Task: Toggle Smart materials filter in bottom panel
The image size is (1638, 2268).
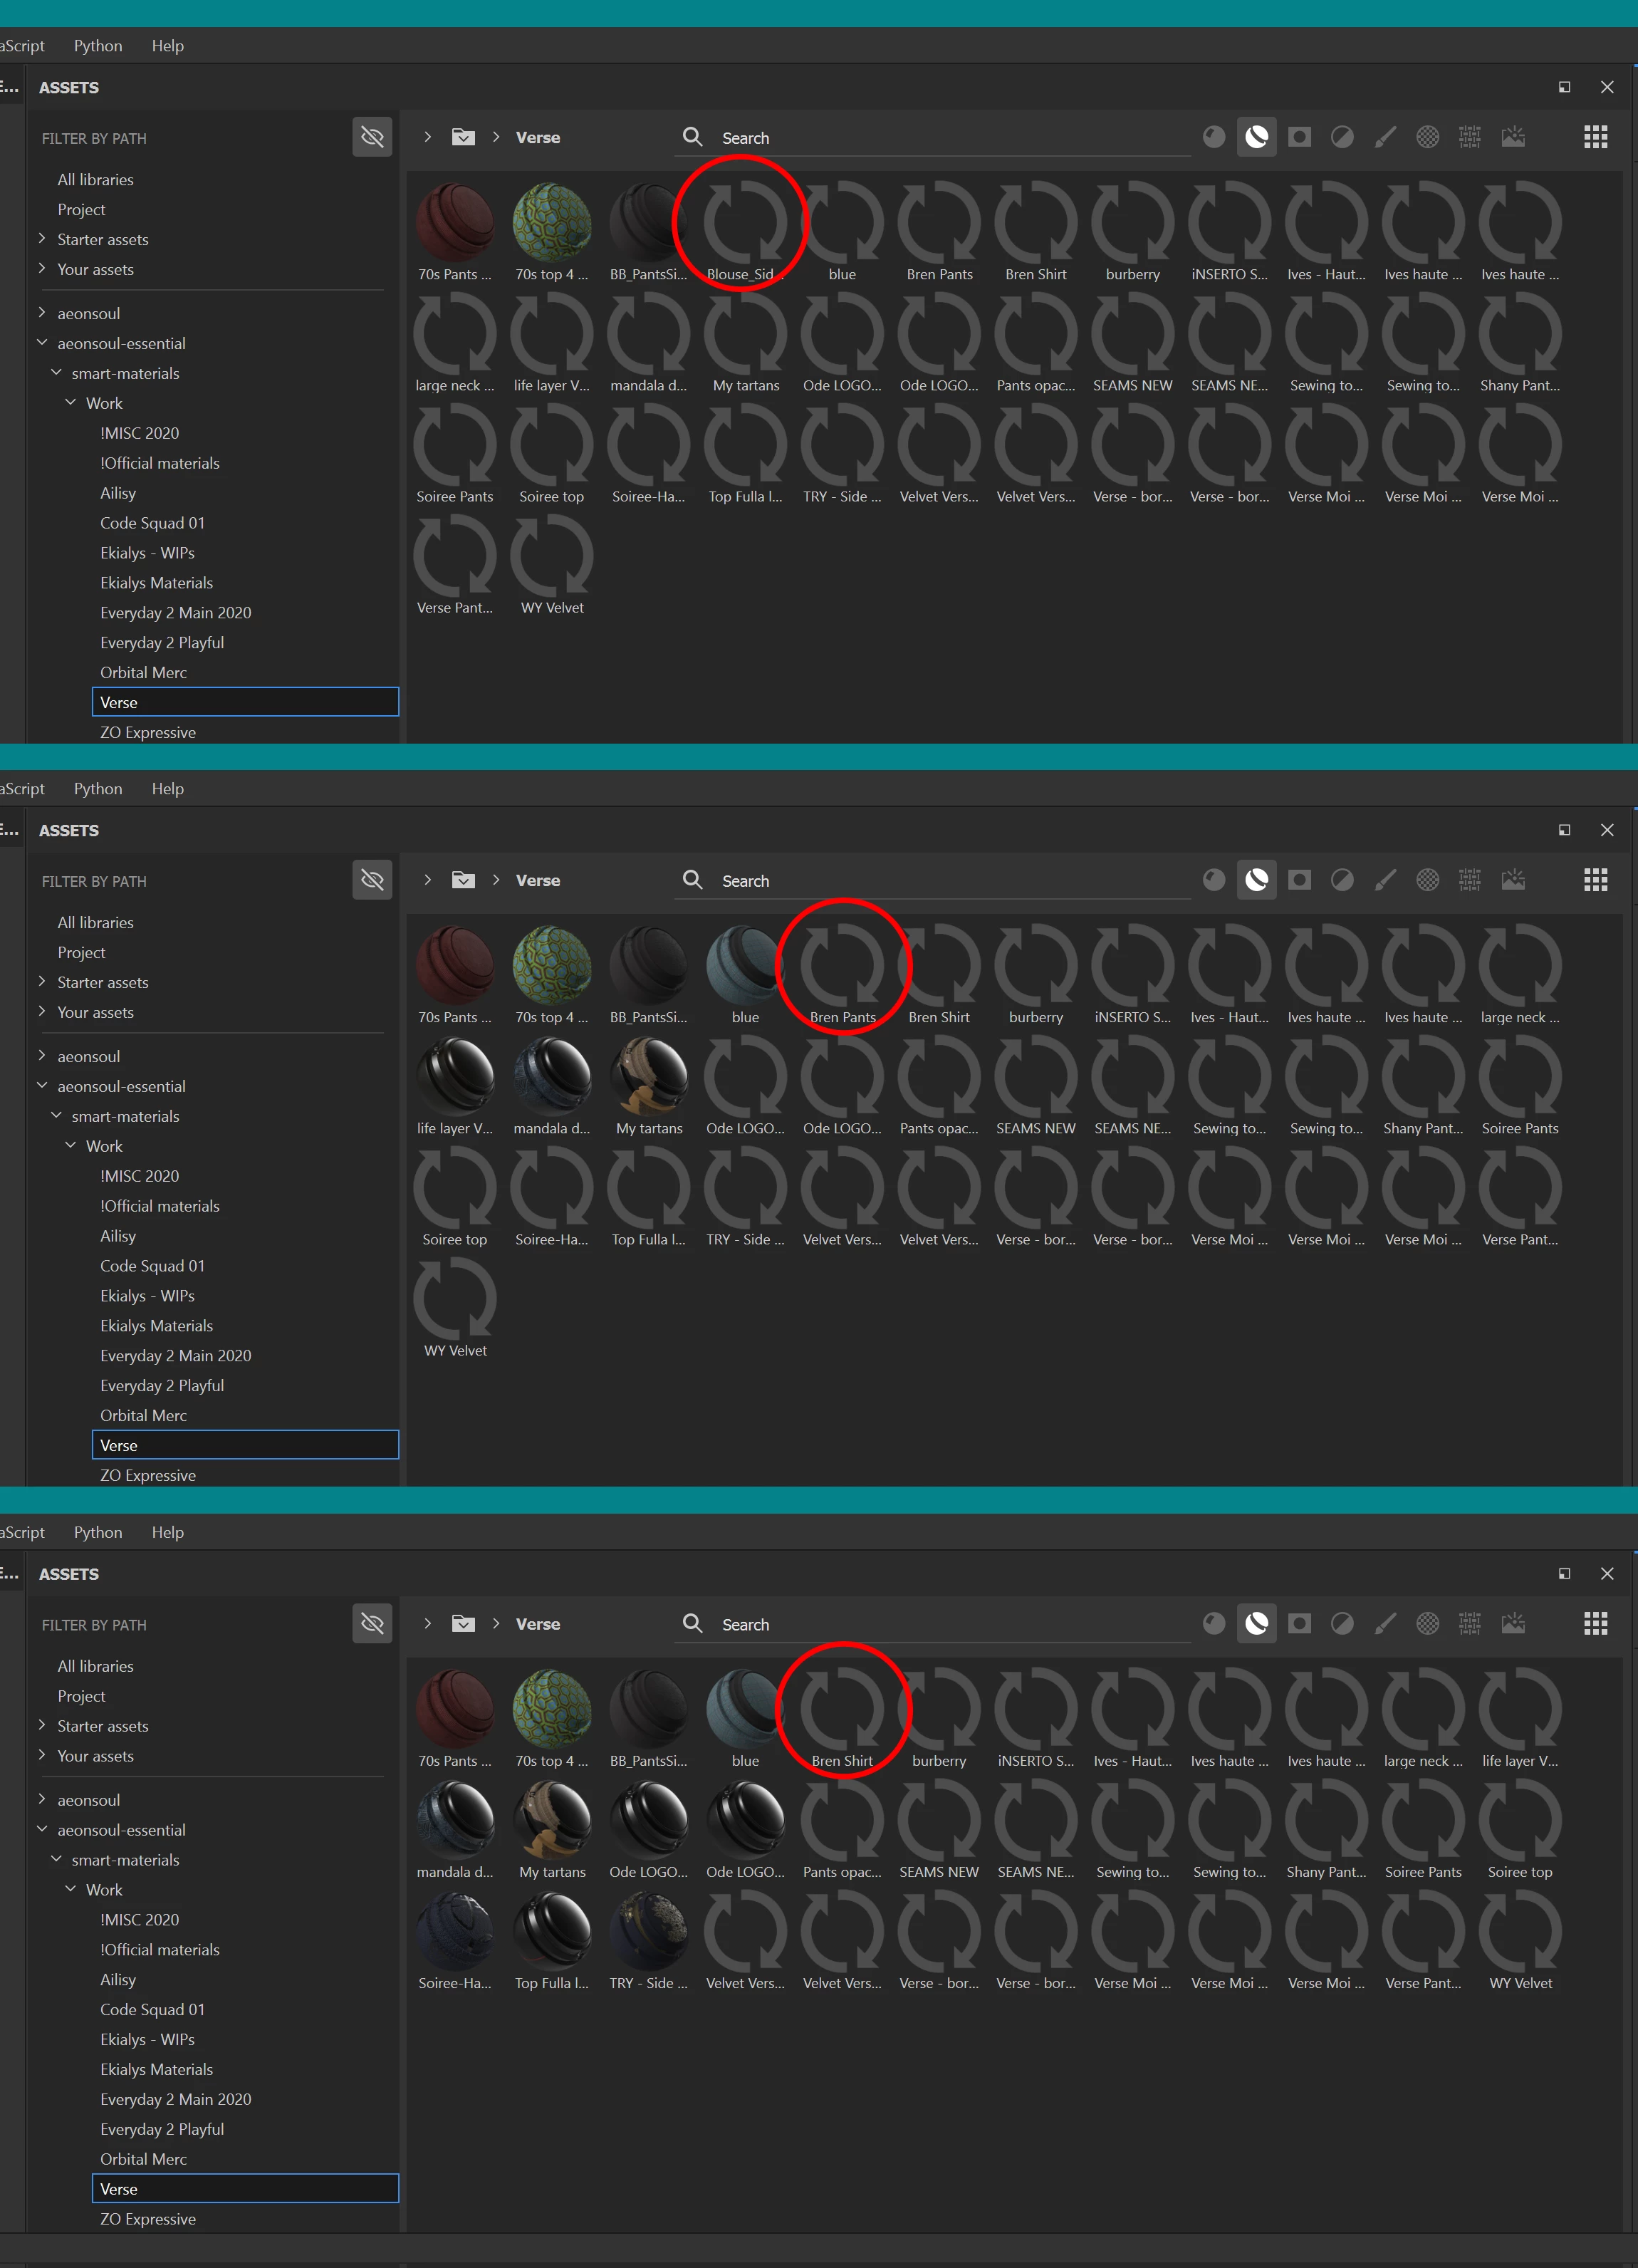Action: pyautogui.click(x=1256, y=1624)
